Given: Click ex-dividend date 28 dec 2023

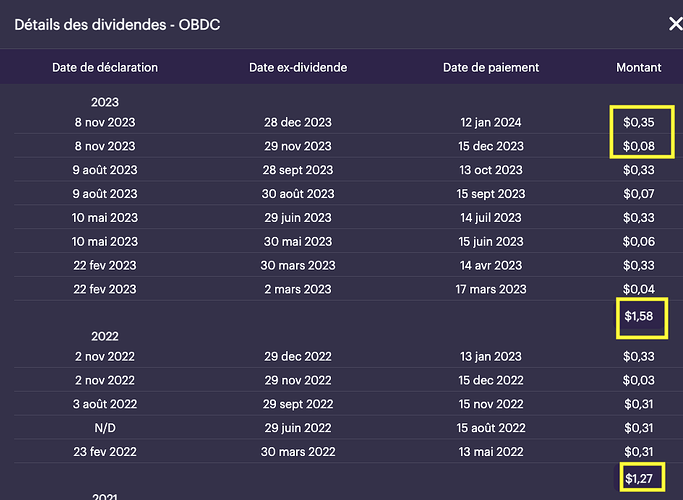Looking at the screenshot, I should point(298,122).
